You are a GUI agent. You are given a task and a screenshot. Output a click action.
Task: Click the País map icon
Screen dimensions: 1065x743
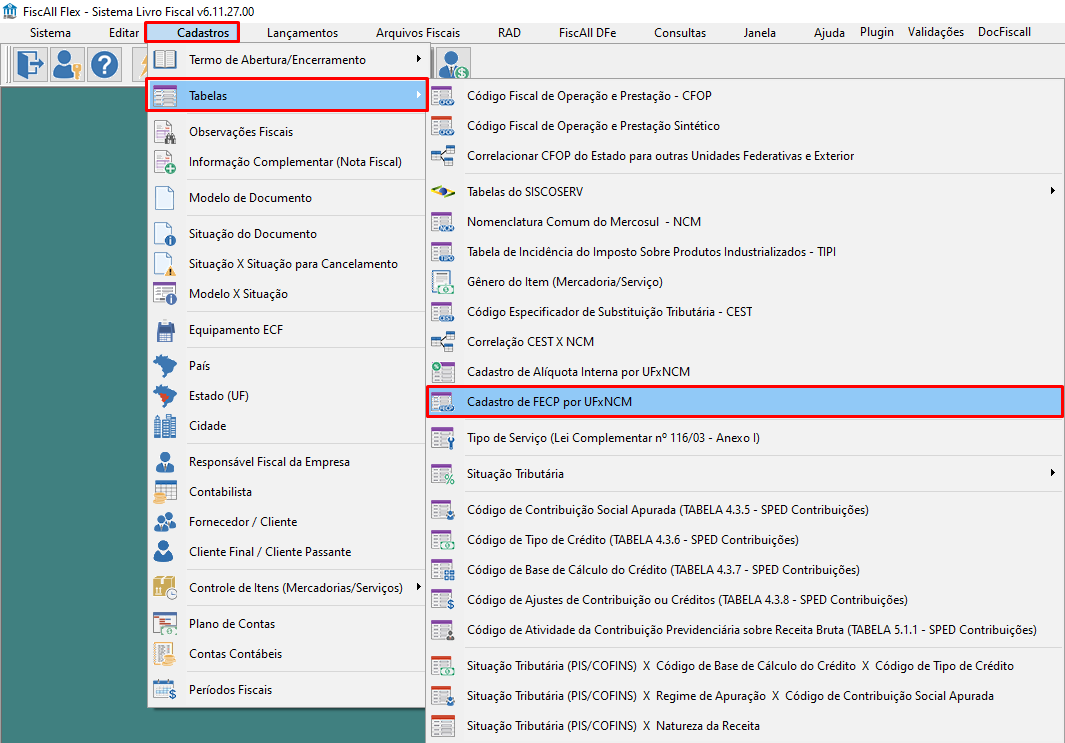point(164,365)
